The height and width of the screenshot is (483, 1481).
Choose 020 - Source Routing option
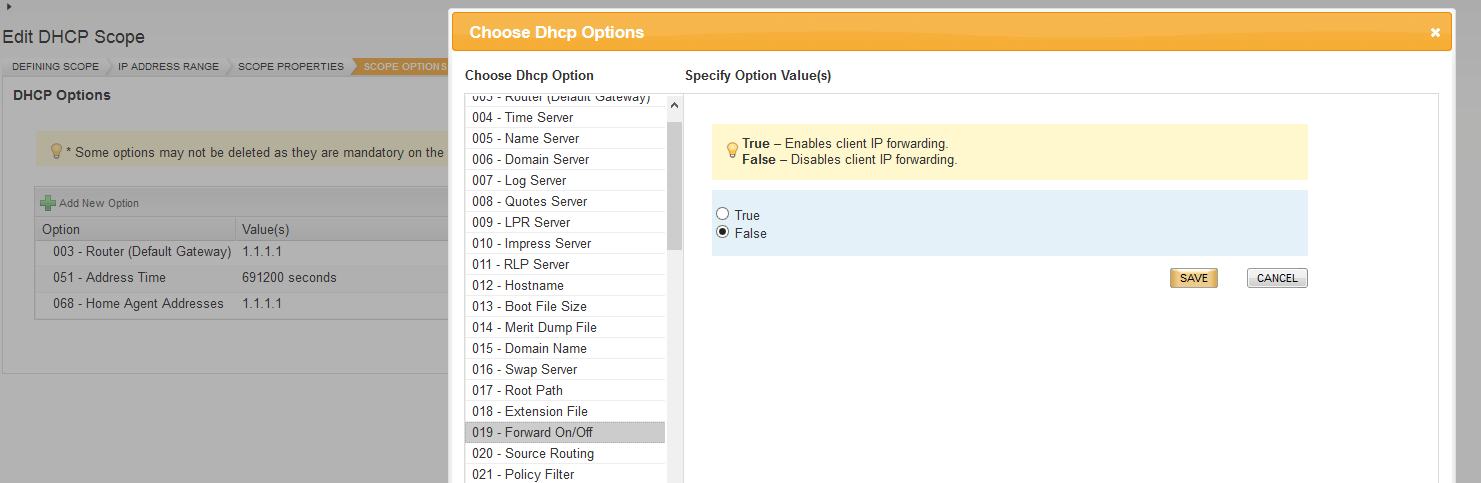[565, 453]
